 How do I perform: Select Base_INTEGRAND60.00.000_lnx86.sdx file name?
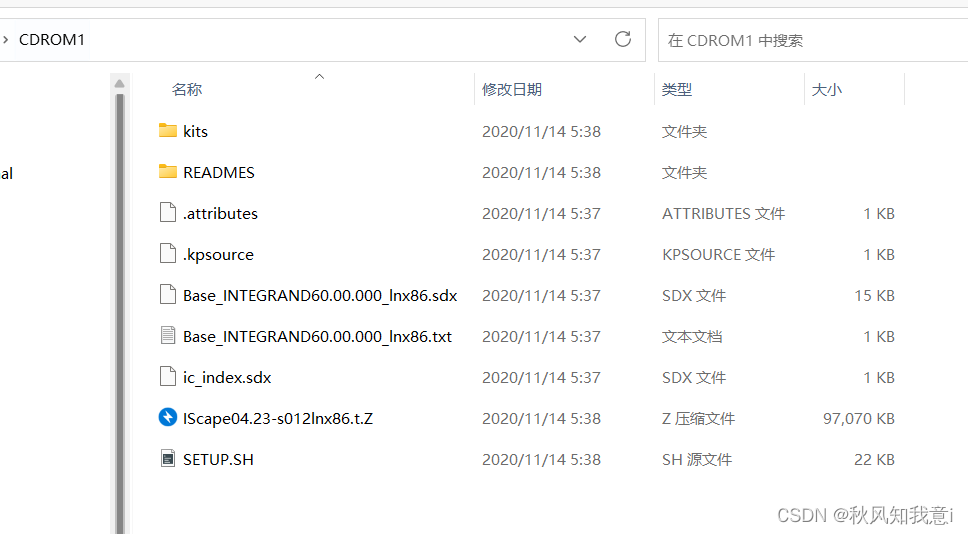[x=320, y=296]
